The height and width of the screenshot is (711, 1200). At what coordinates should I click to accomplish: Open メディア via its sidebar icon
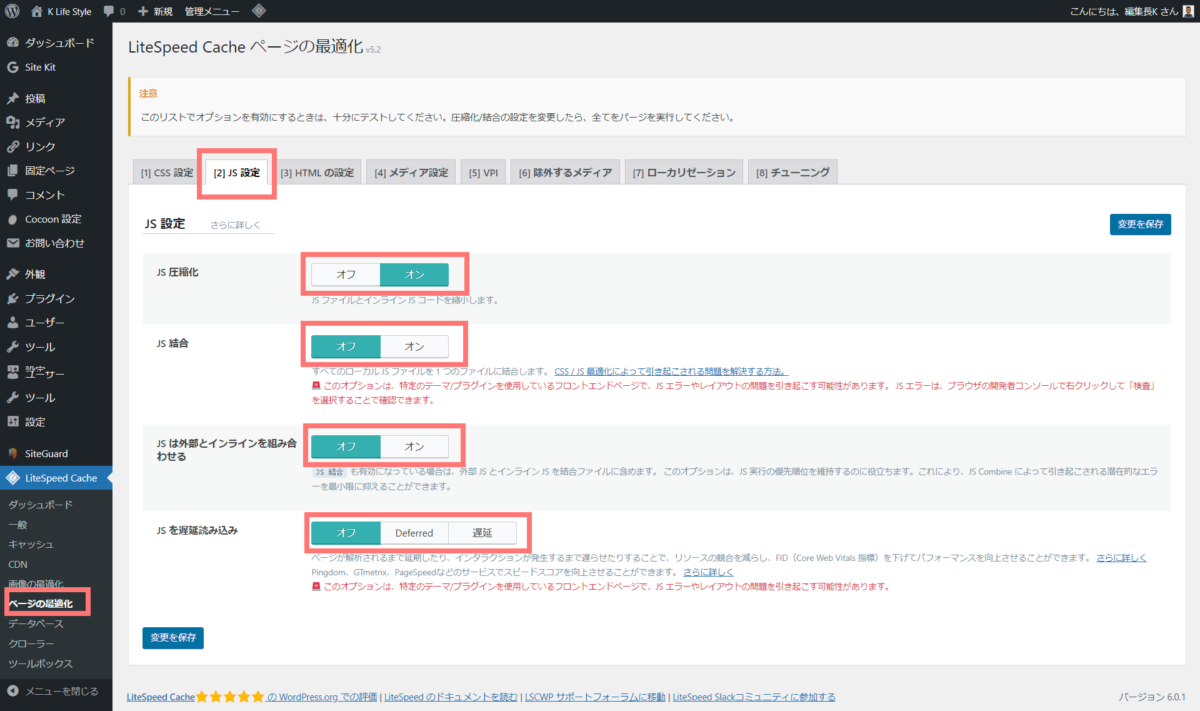coord(12,119)
